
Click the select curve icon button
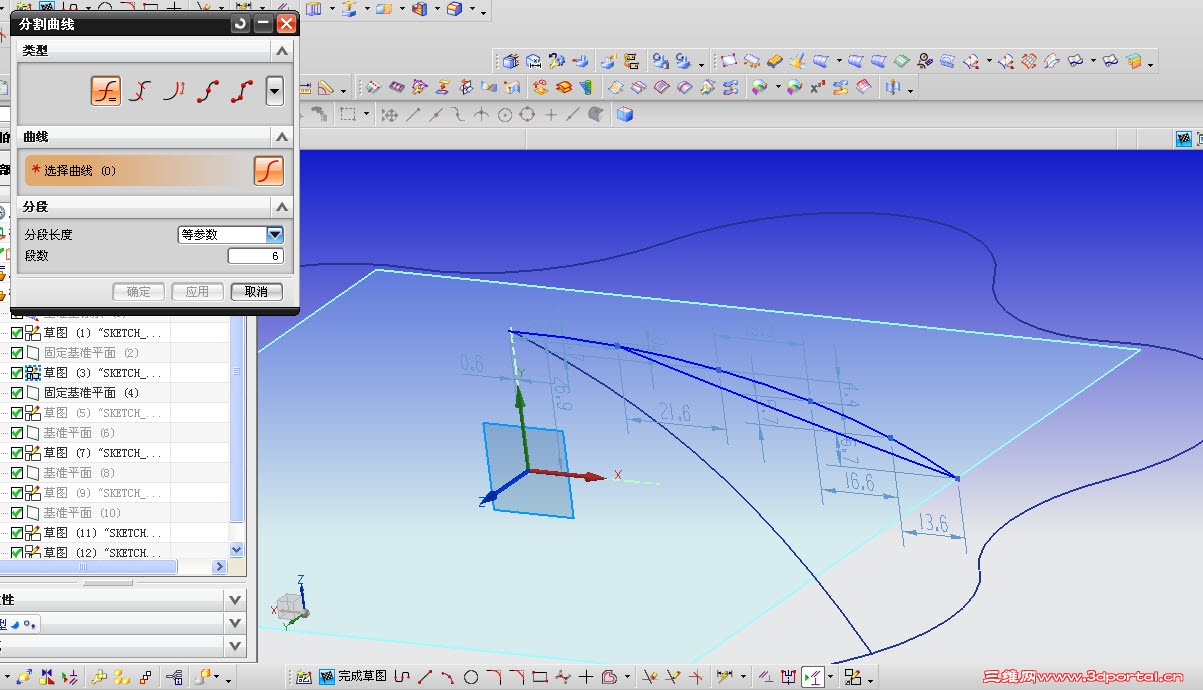(x=268, y=171)
